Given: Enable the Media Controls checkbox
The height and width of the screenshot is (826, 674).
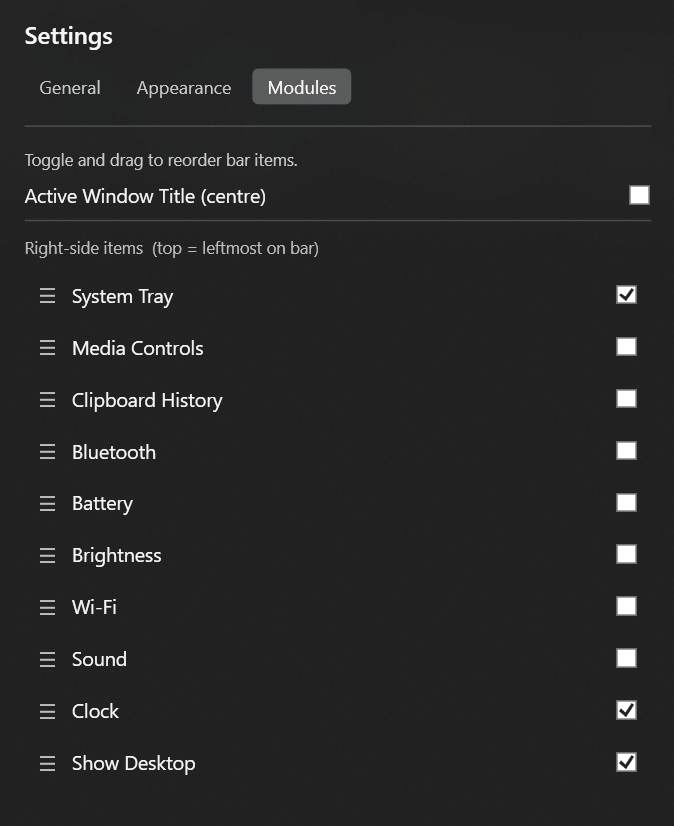Looking at the screenshot, I should click(x=626, y=347).
